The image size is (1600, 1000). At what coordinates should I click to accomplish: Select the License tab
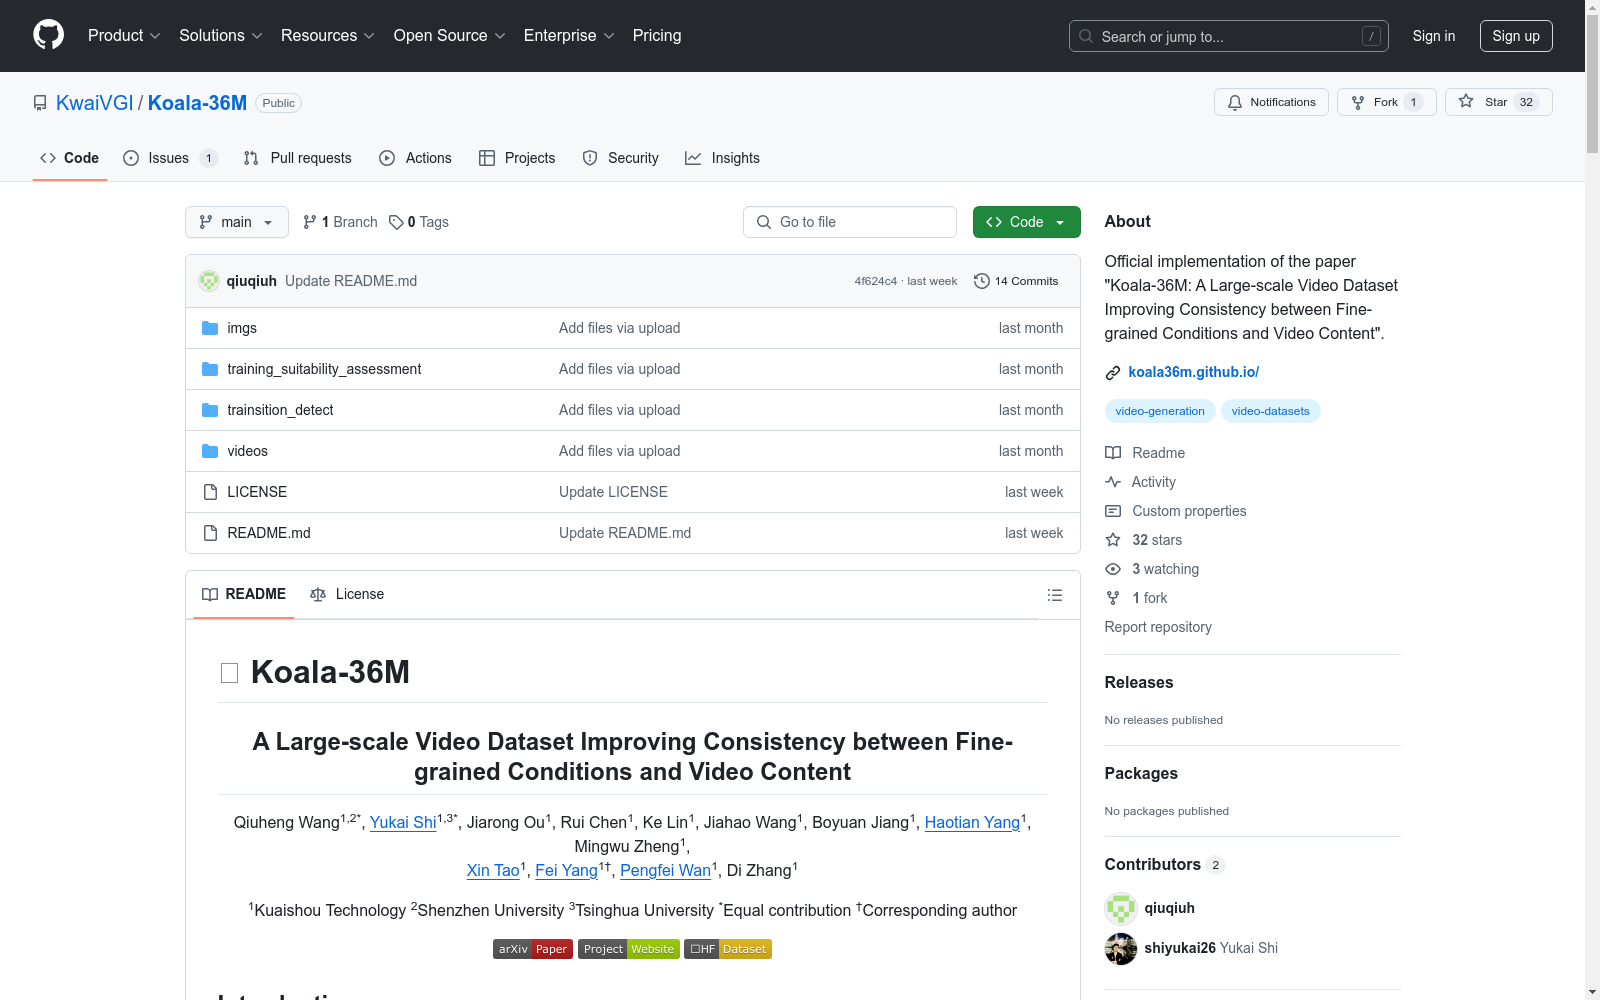[x=347, y=594]
